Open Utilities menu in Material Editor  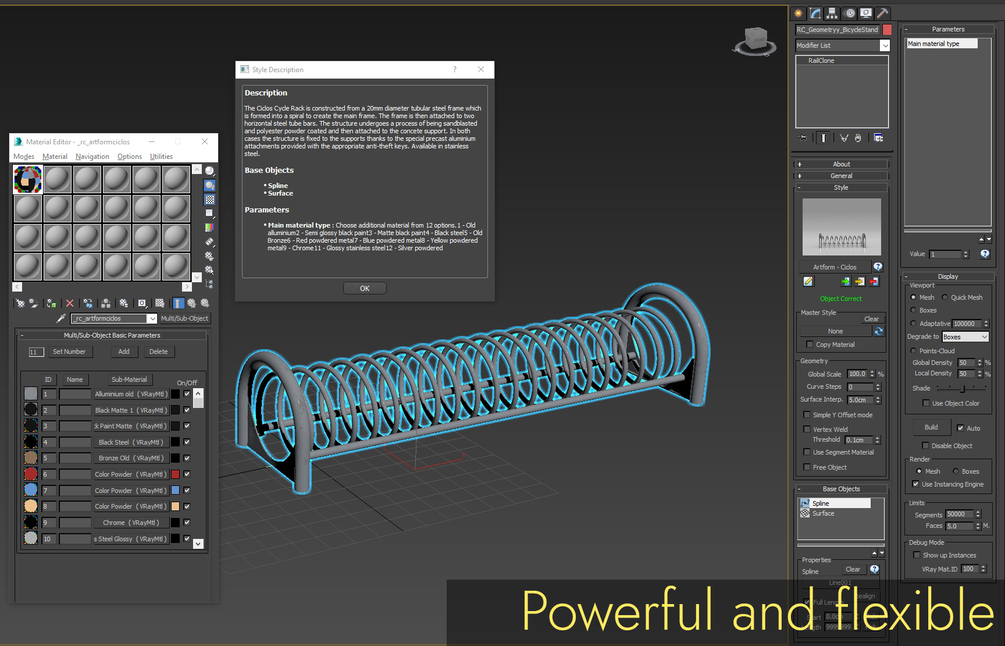pos(162,156)
